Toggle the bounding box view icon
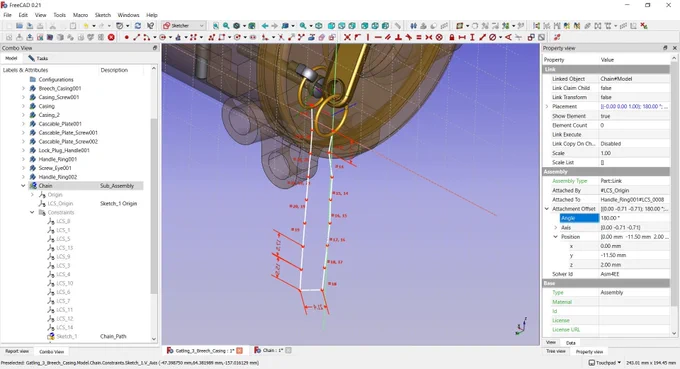This screenshot has height=369, width=680. click(x=252, y=26)
